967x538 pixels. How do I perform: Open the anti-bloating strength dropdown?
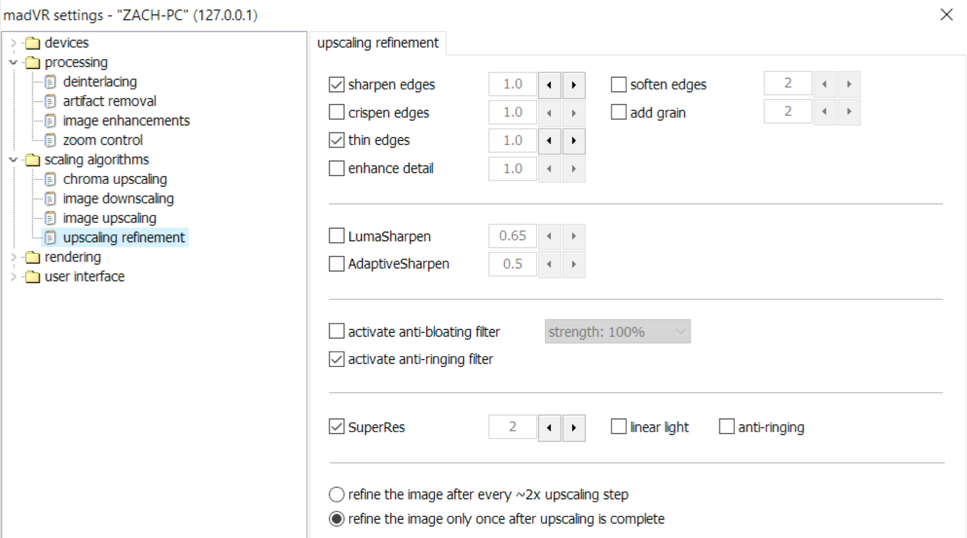[x=617, y=332]
